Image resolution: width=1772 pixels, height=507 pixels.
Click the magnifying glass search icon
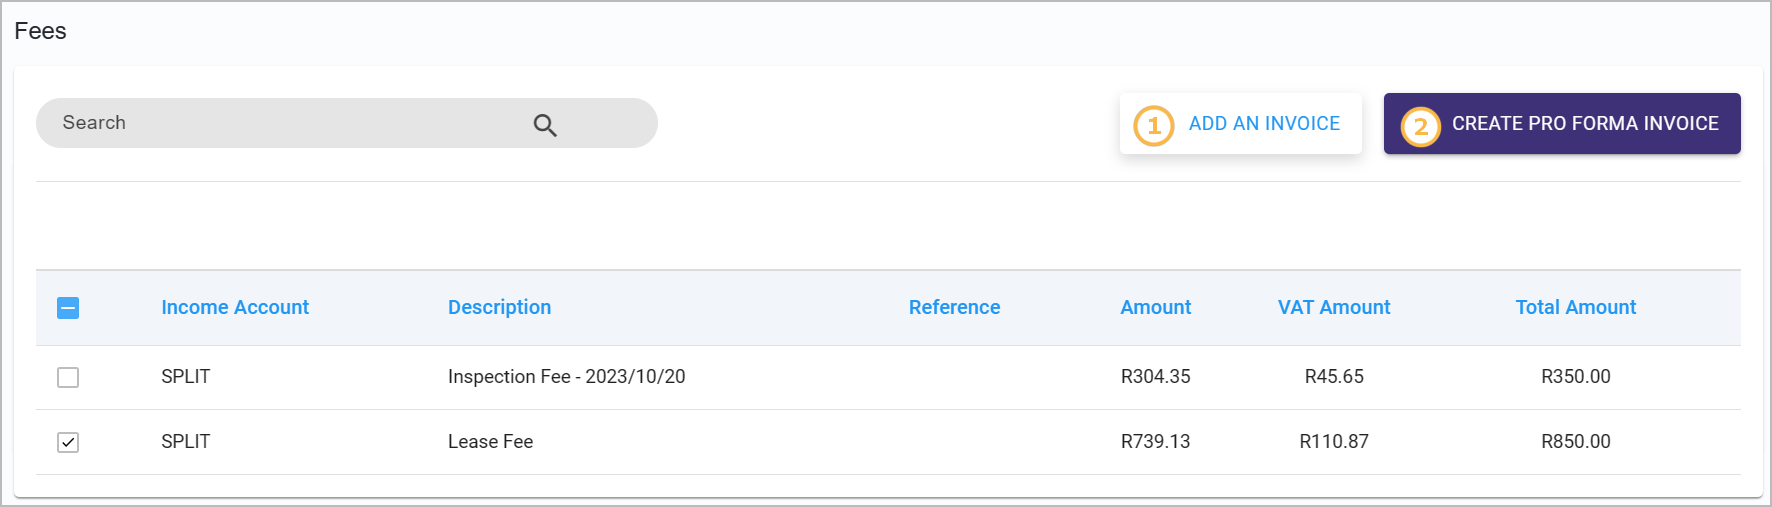[545, 125]
